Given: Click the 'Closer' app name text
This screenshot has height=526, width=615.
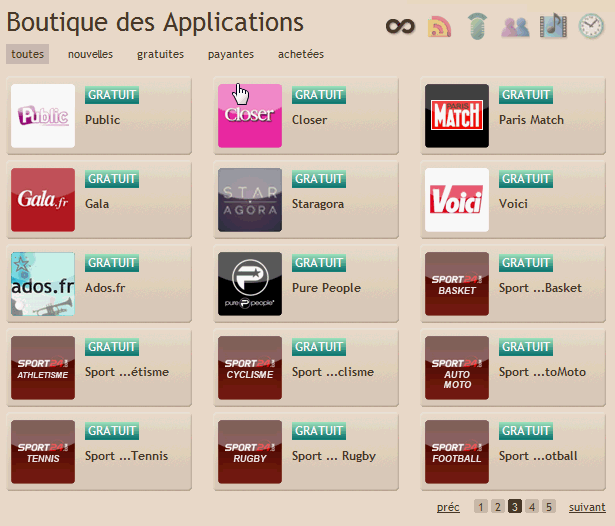Looking at the screenshot, I should [x=309, y=120].
